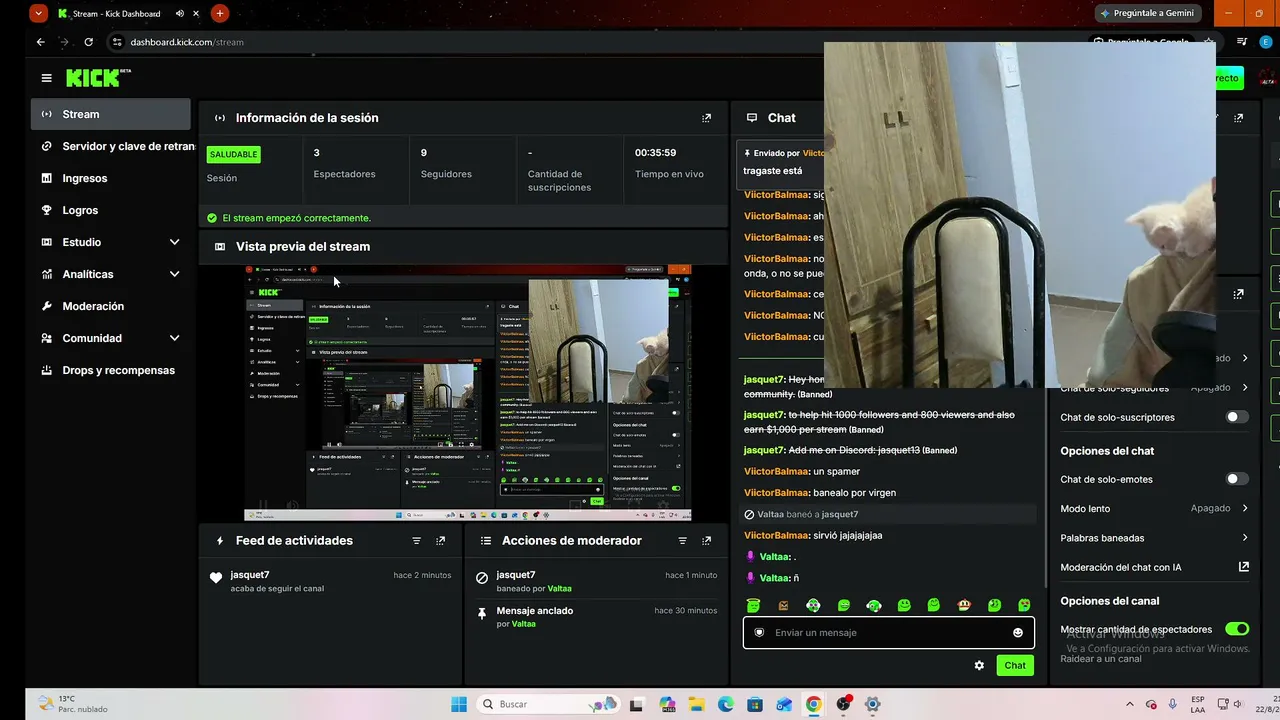Toggle Chat de solo-emotes switch
This screenshot has height=720, width=1280.
(x=1237, y=479)
